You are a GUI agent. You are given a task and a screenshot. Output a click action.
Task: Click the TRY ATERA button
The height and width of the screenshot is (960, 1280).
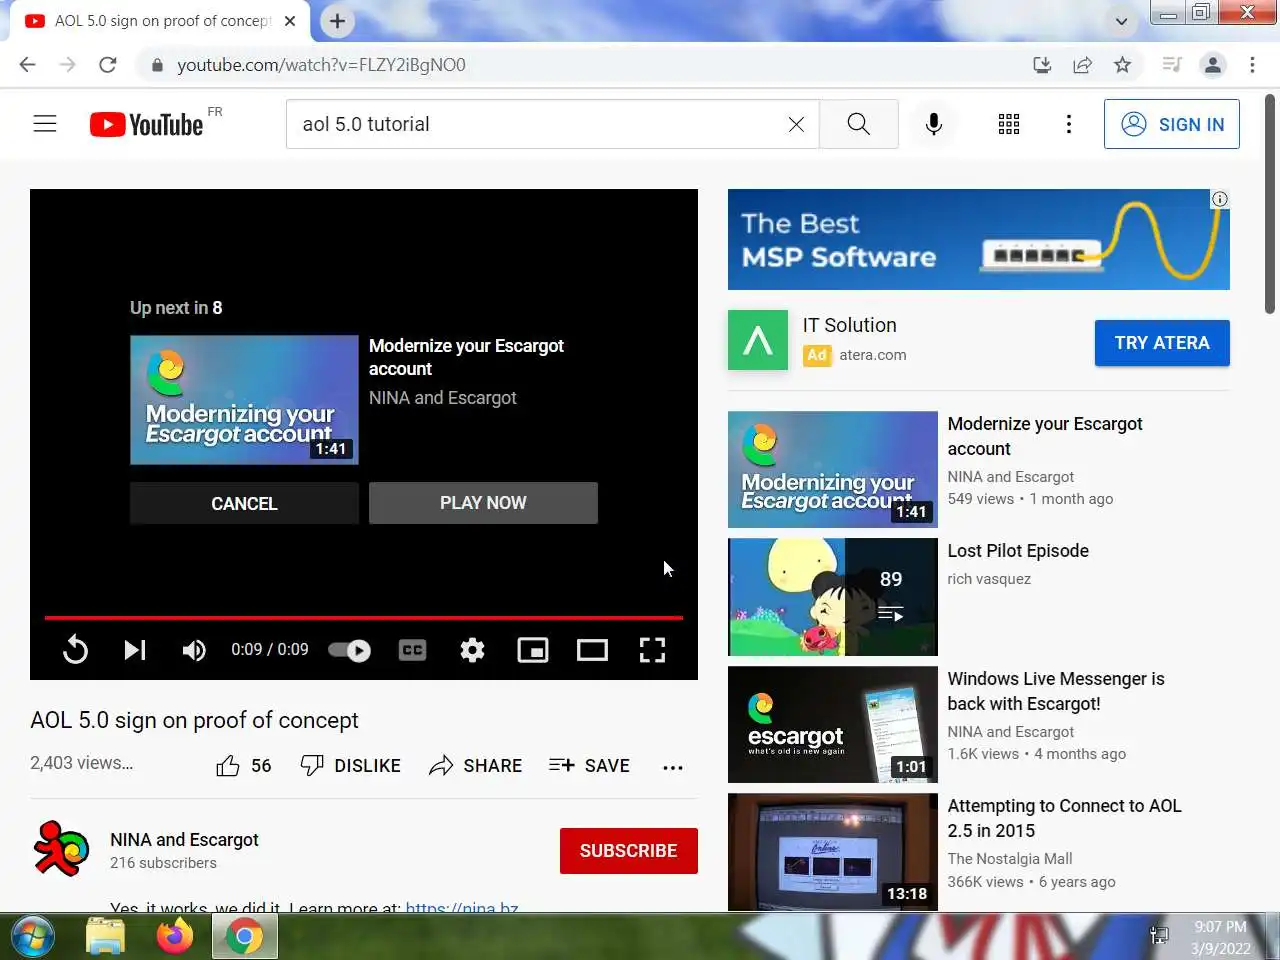1162,343
